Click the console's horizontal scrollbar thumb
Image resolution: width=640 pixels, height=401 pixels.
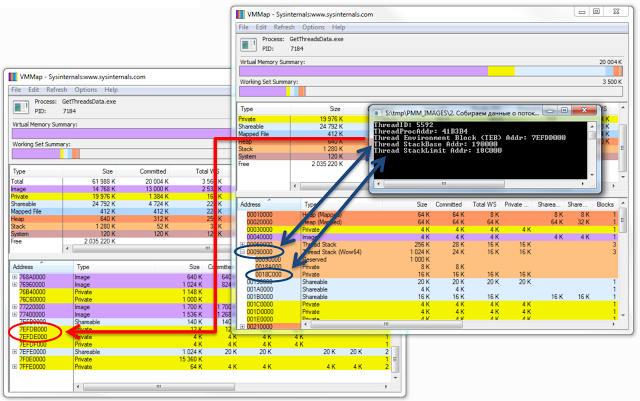[x=444, y=184]
